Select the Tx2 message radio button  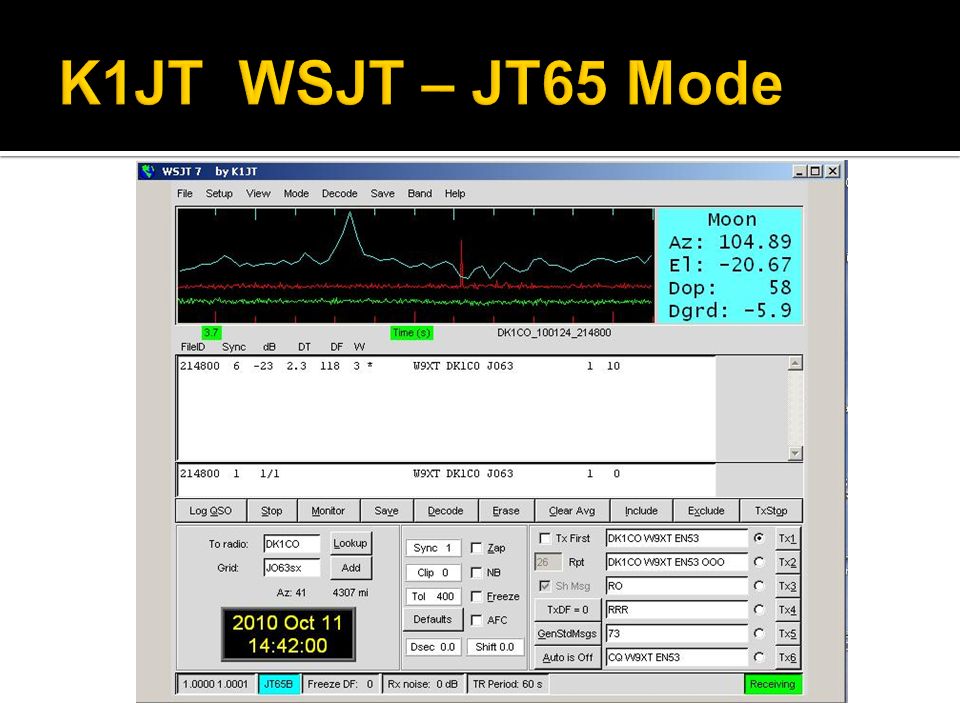[759, 562]
